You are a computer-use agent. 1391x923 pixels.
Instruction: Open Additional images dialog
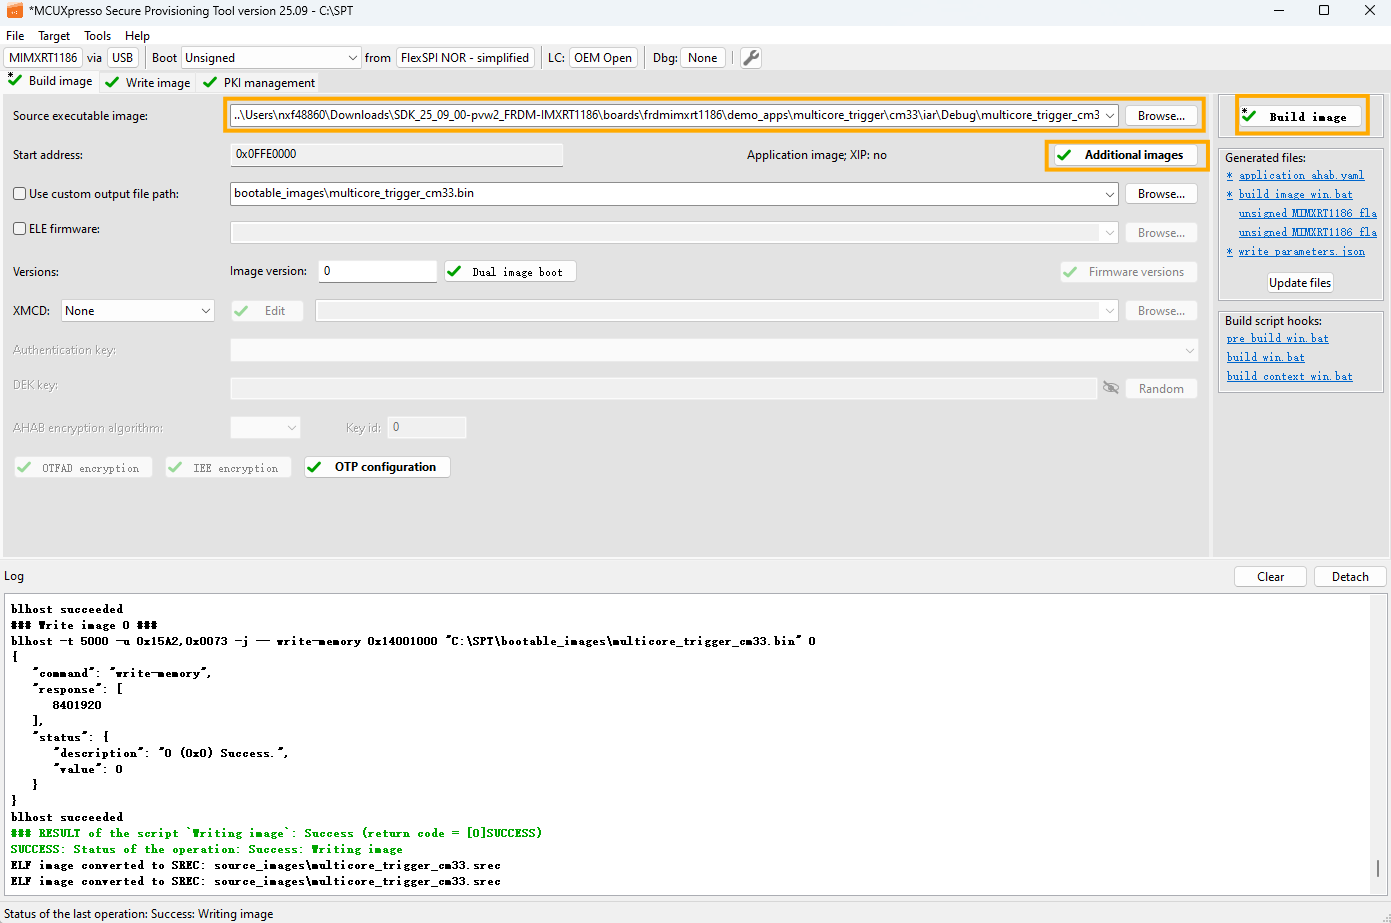coord(1125,155)
